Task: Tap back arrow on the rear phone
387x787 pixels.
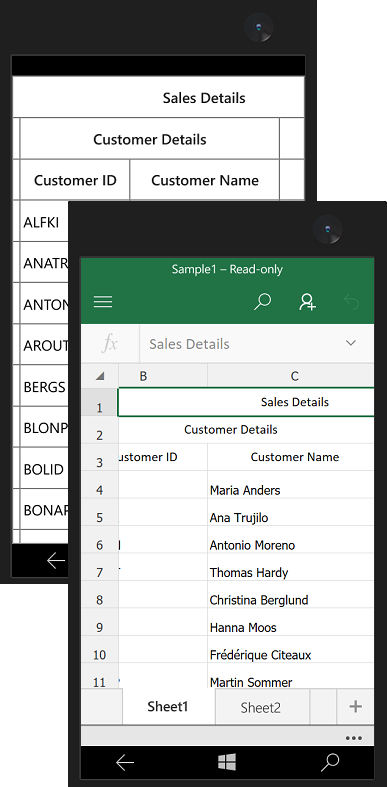Action: [56, 561]
